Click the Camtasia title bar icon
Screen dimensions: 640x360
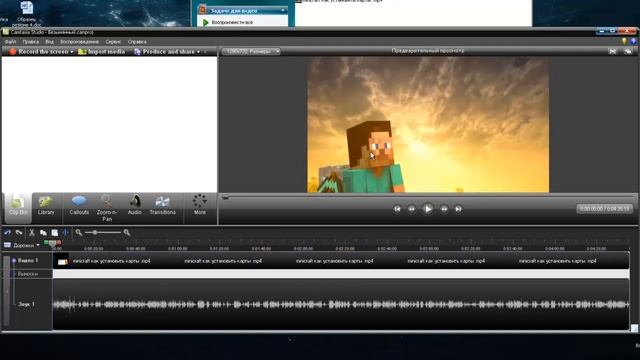pos(5,32)
